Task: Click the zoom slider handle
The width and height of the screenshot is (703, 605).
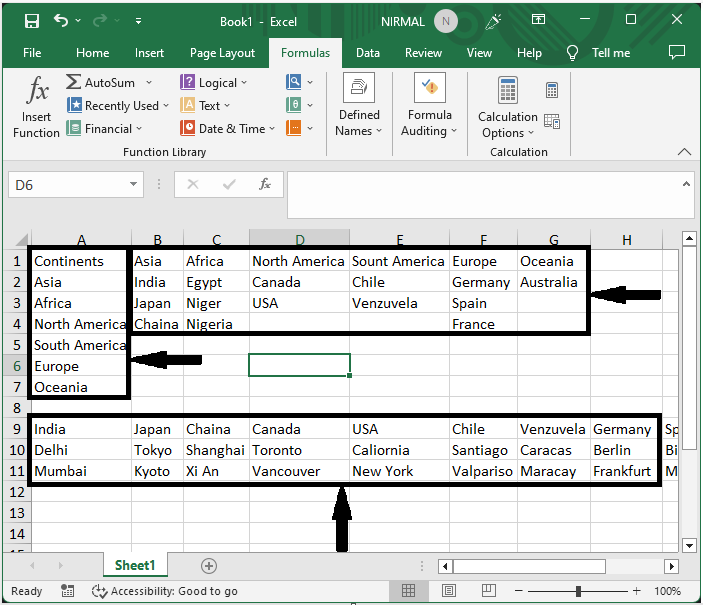Action: [578, 591]
